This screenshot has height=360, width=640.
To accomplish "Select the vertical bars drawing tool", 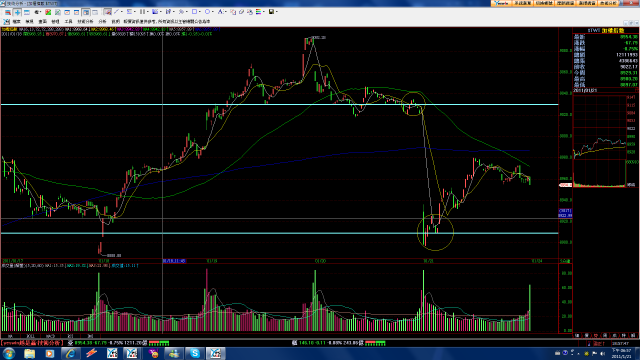I will (142, 12).
